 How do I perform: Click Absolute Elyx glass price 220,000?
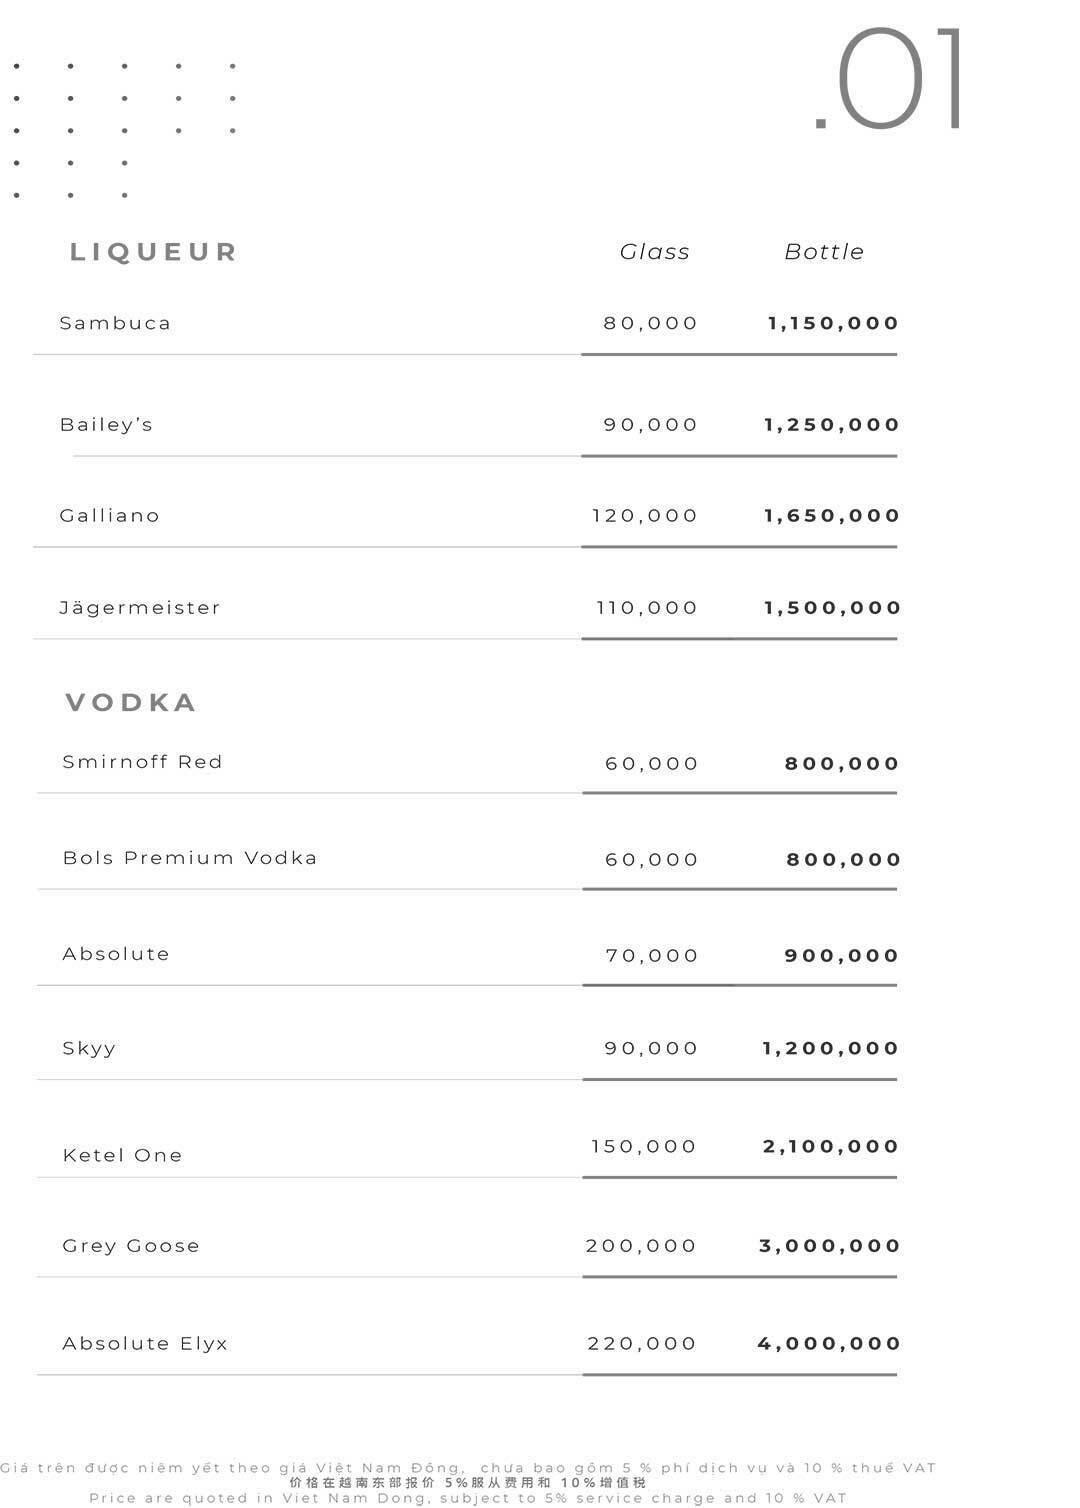(642, 1344)
